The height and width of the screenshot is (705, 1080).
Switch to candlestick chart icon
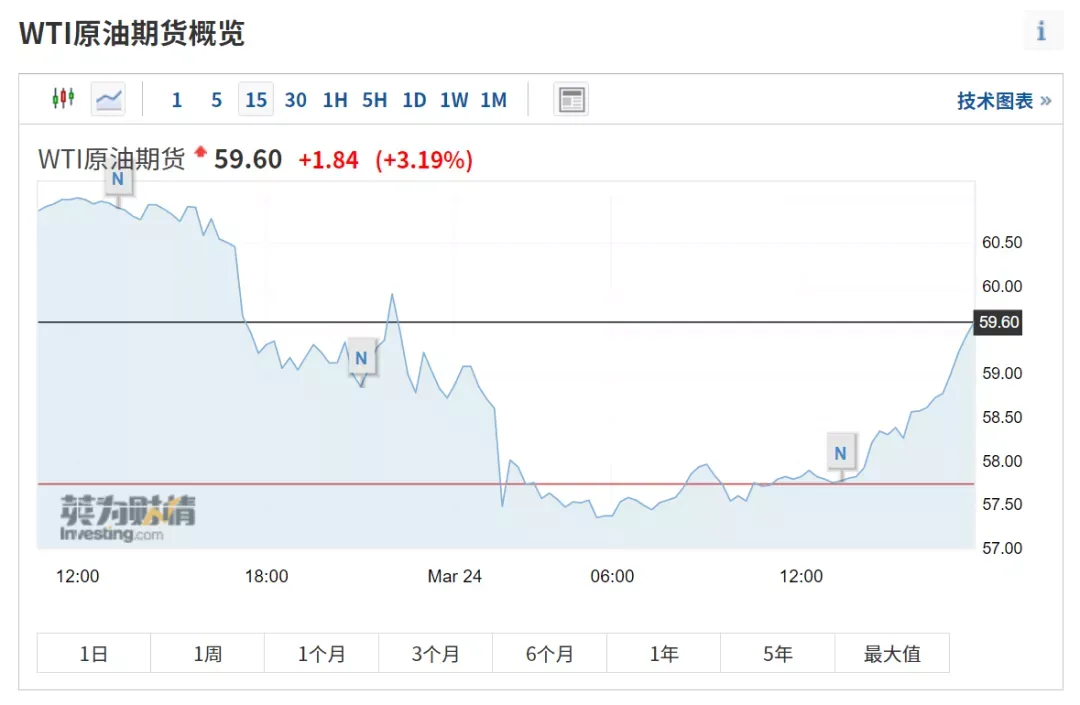tap(63, 98)
